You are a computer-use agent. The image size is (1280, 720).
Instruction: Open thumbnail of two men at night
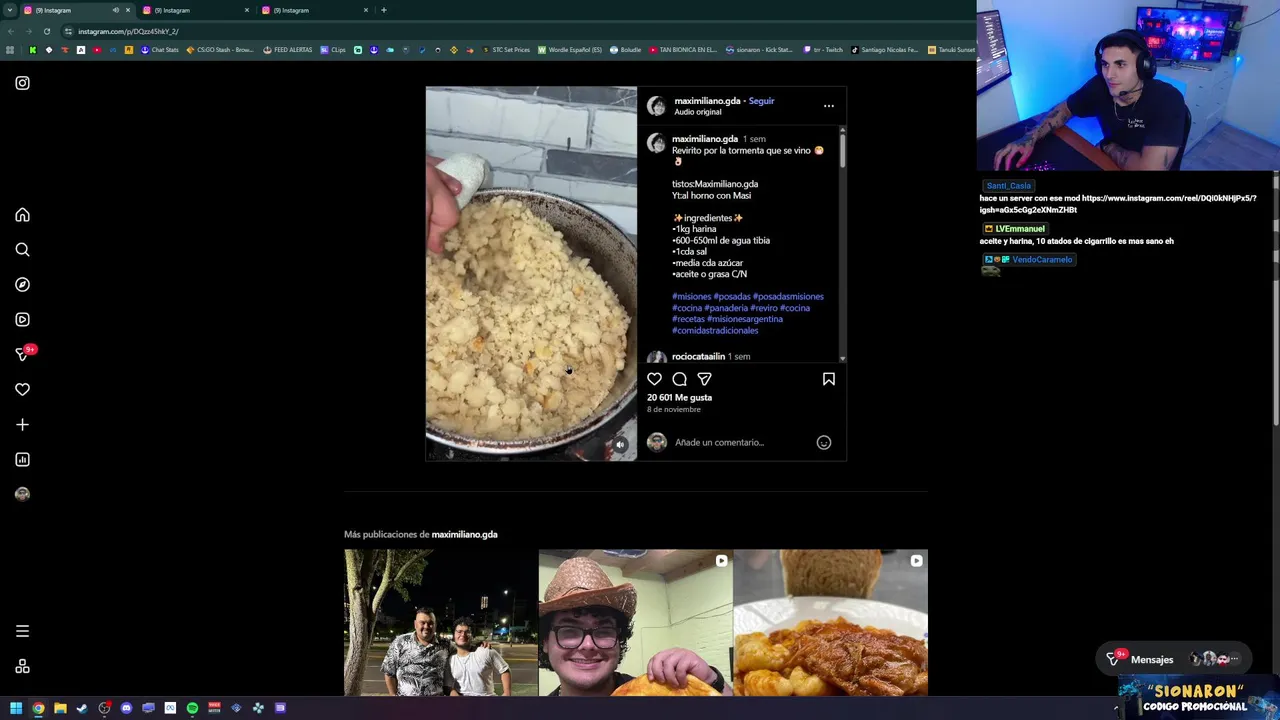441,622
